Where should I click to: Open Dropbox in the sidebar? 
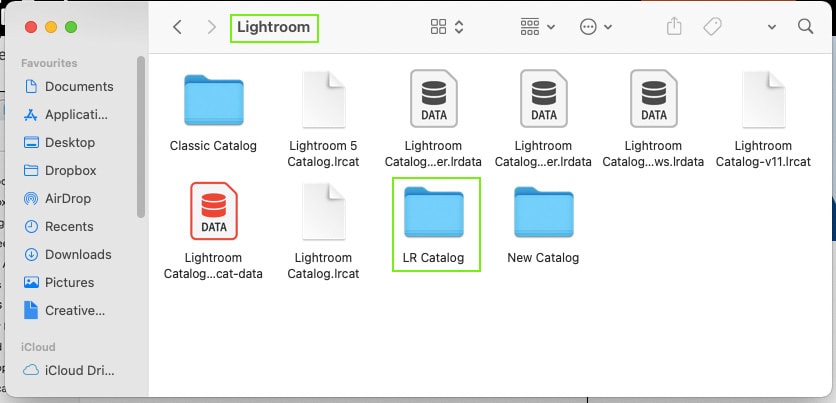[68, 171]
